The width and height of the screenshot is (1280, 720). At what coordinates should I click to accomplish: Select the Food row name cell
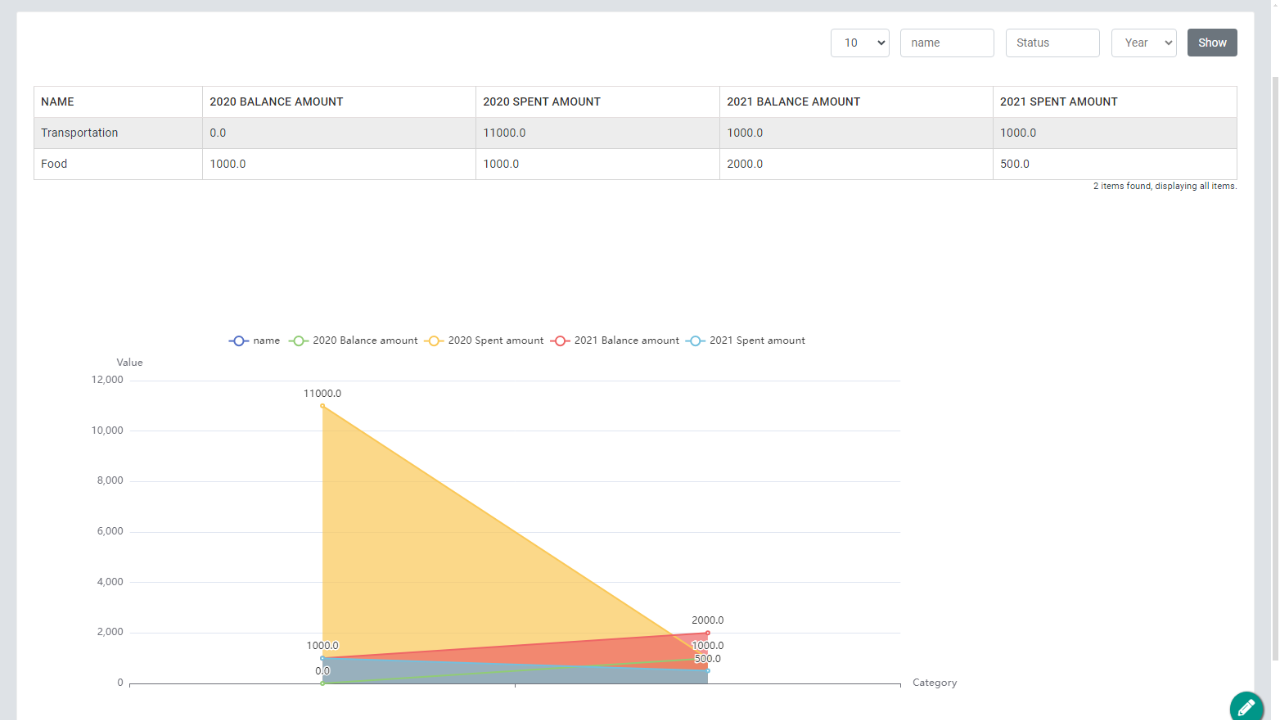[55, 164]
